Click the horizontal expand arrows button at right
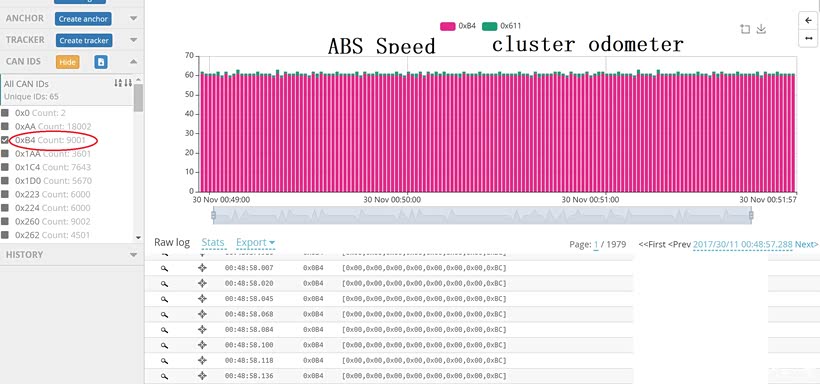The image size is (820, 384). [x=808, y=38]
